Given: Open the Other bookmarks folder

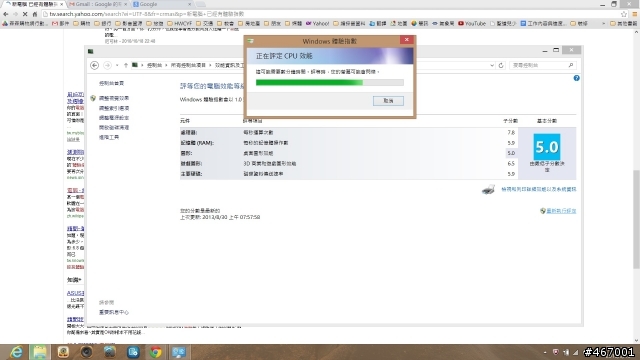Looking at the screenshot, I should pyautogui.click(x=623, y=24).
